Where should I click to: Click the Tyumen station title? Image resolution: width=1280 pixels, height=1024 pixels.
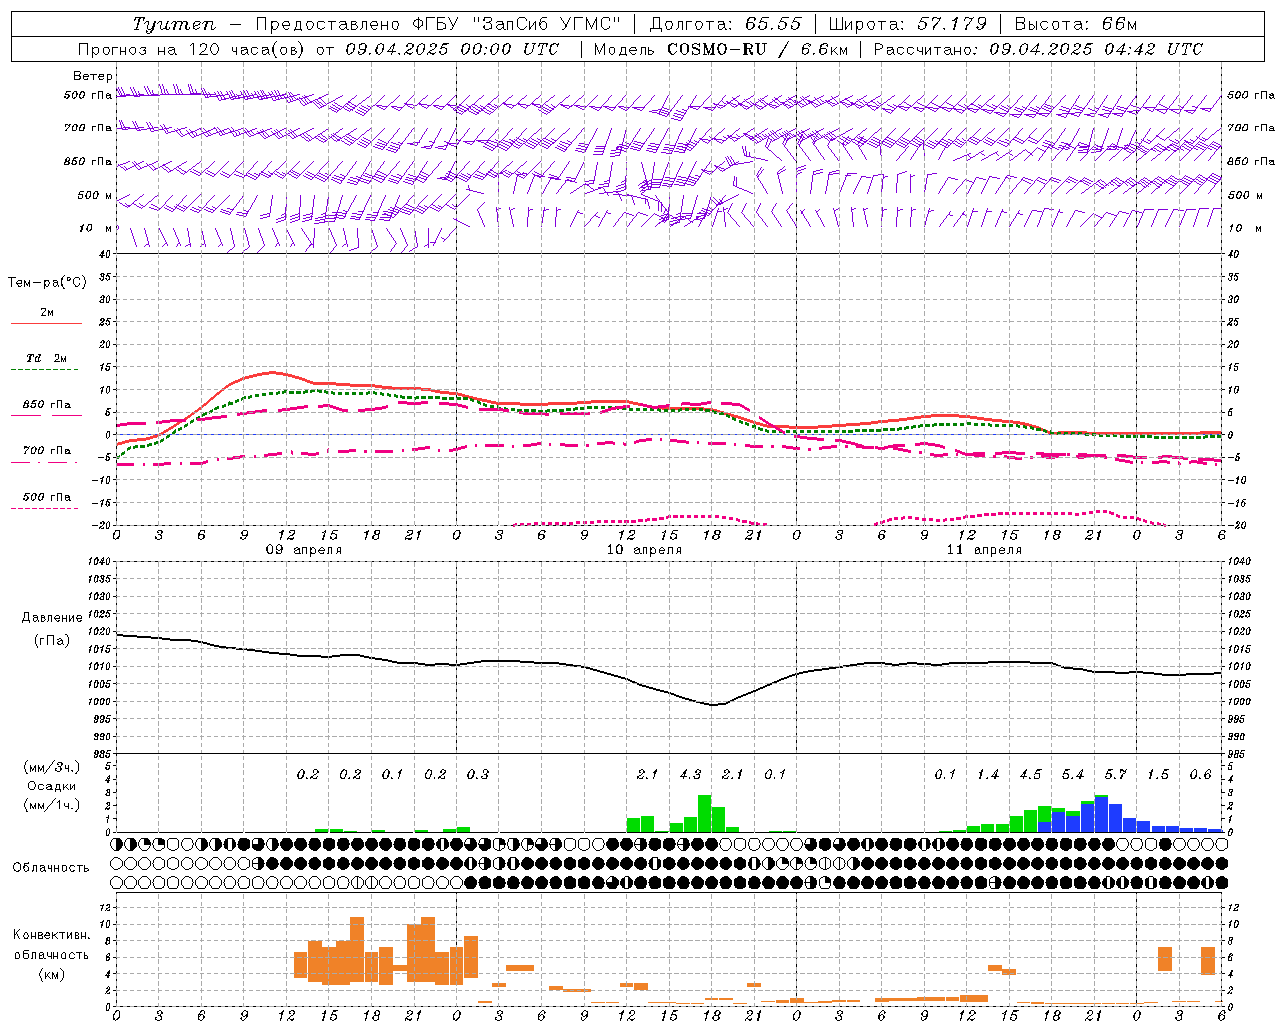[174, 24]
